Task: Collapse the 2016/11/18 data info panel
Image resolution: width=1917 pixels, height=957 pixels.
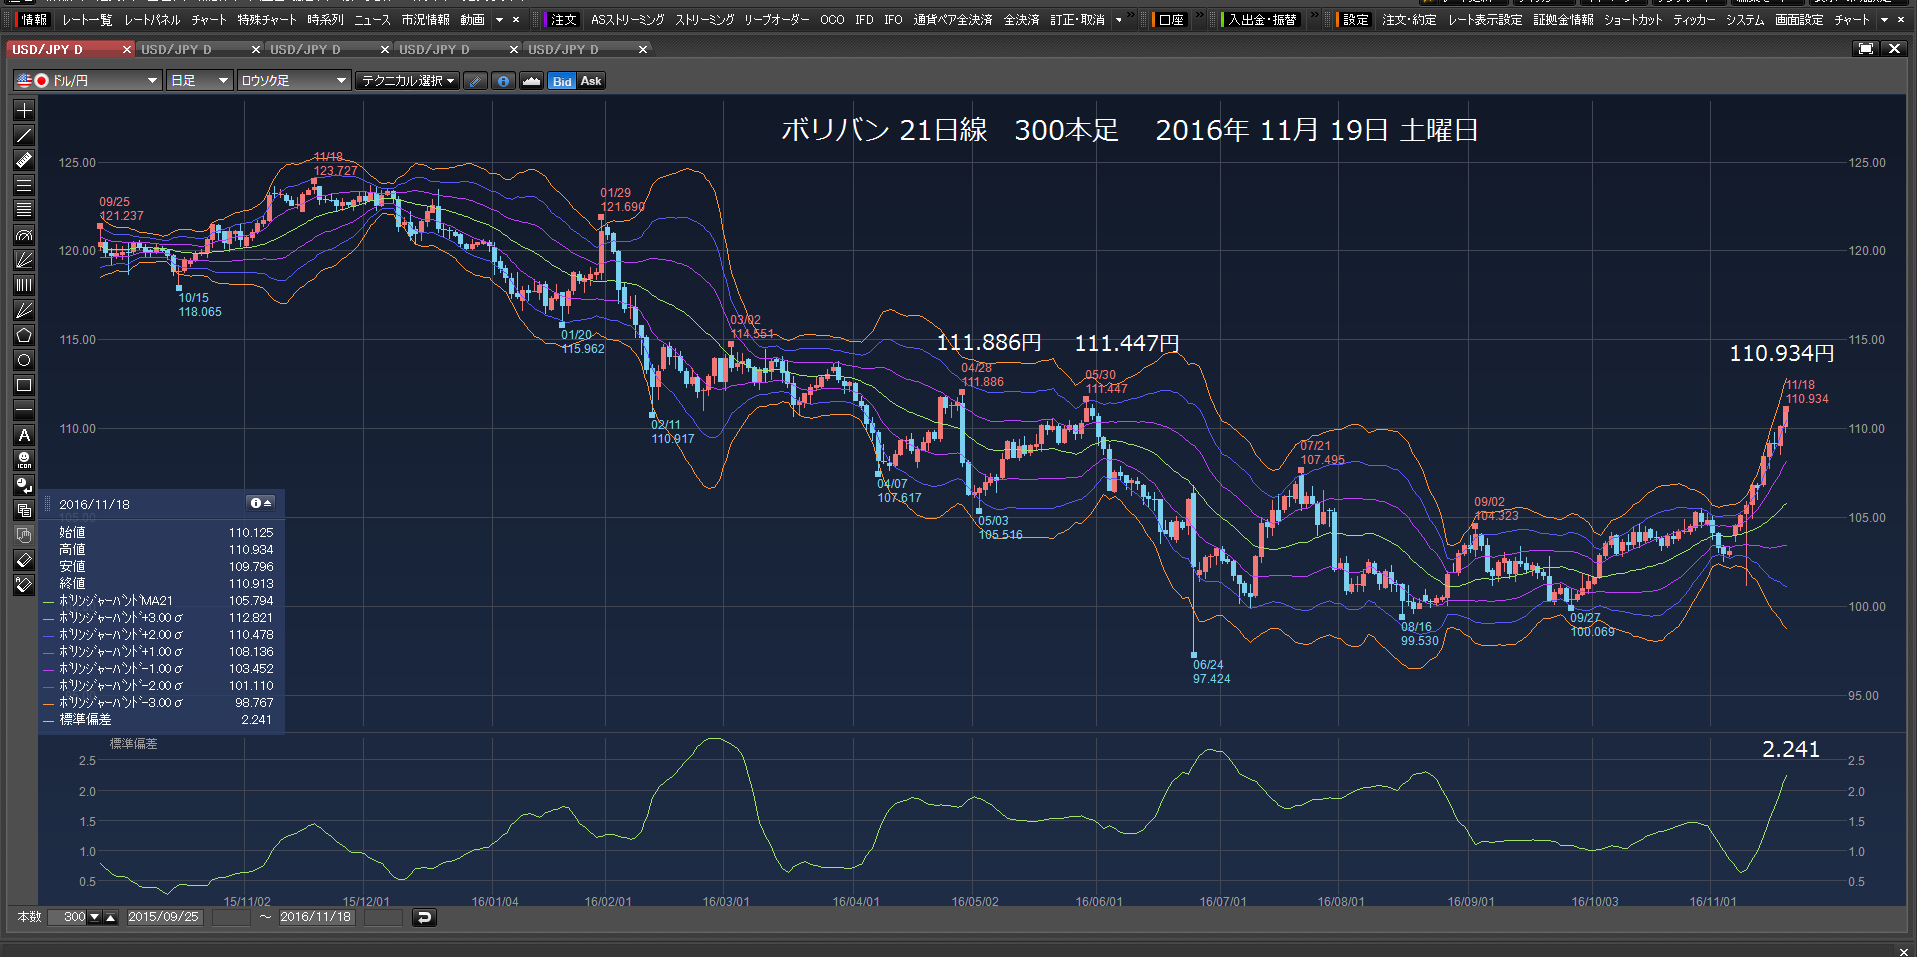Action: point(261,503)
